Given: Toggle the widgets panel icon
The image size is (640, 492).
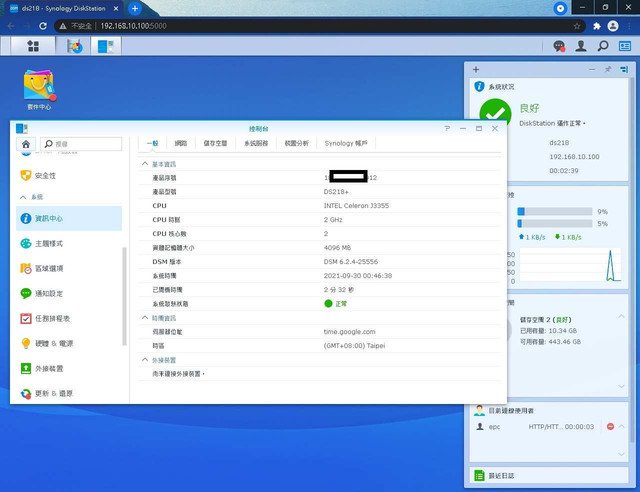Looking at the screenshot, I should (x=625, y=46).
